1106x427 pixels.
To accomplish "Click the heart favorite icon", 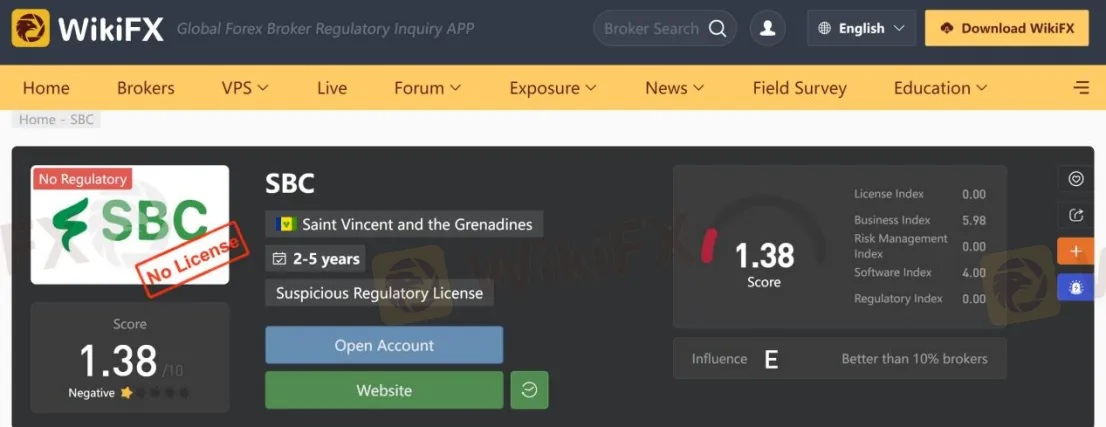I will pos(1076,179).
